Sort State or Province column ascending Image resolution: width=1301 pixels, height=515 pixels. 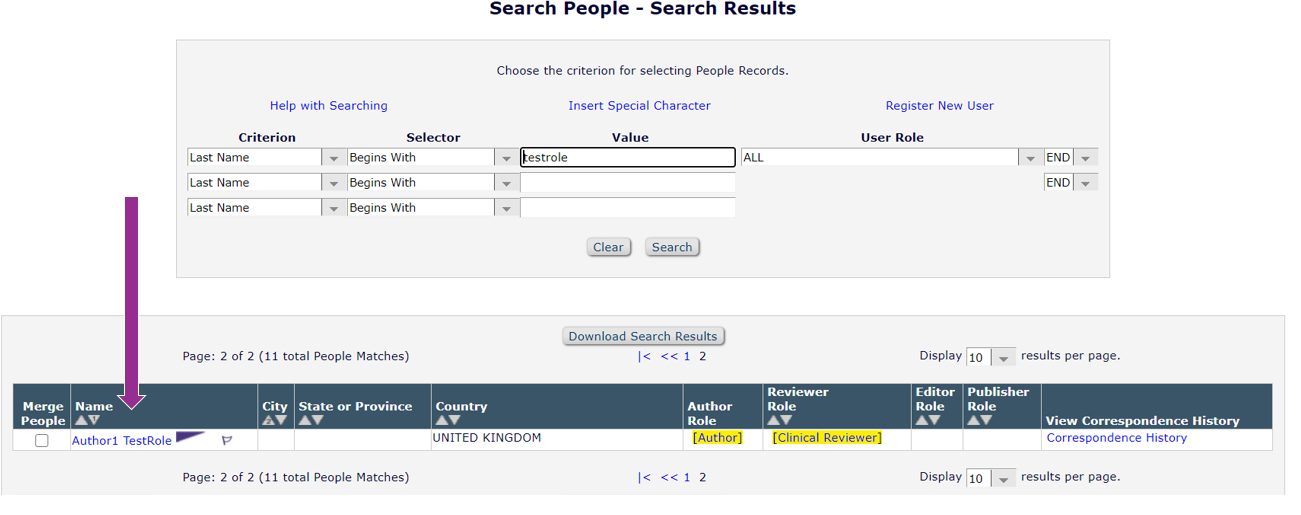pos(304,421)
